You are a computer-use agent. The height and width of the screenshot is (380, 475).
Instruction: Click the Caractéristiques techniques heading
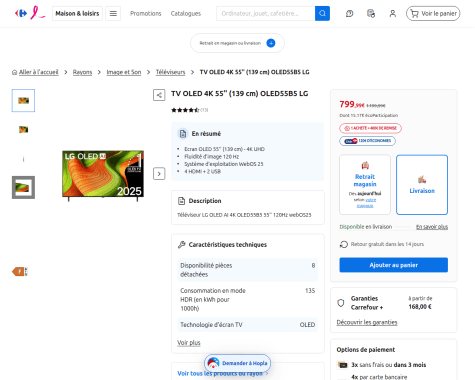click(228, 245)
